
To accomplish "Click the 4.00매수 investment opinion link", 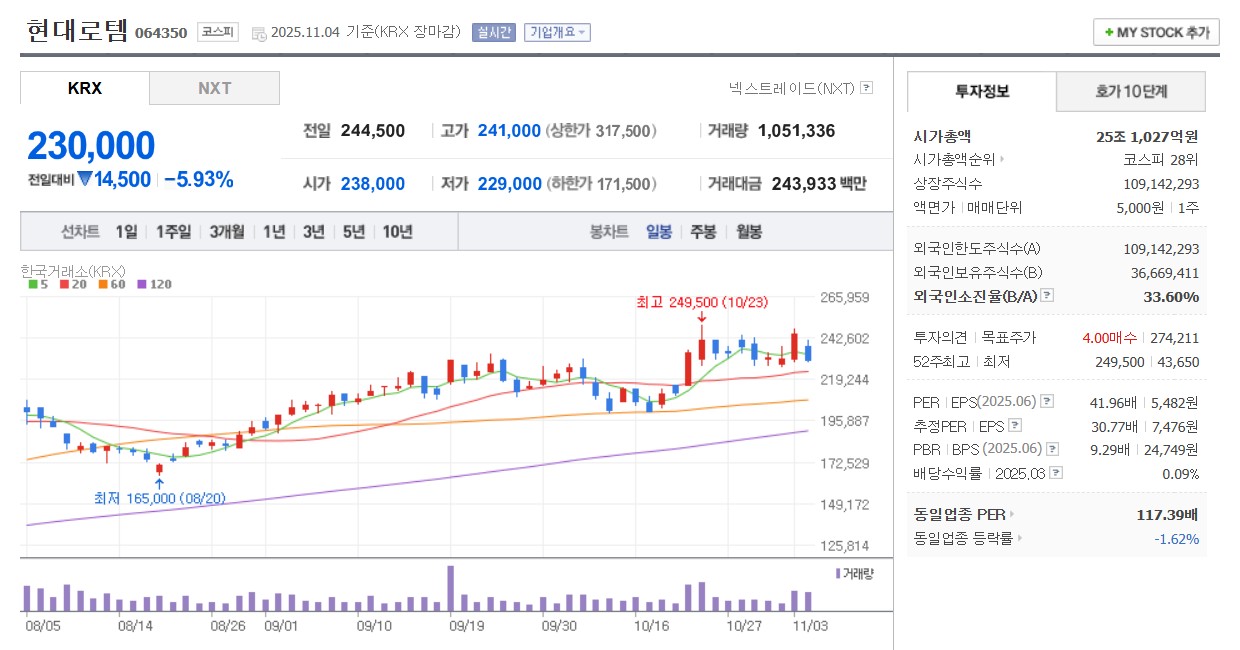I will pos(1110,338).
